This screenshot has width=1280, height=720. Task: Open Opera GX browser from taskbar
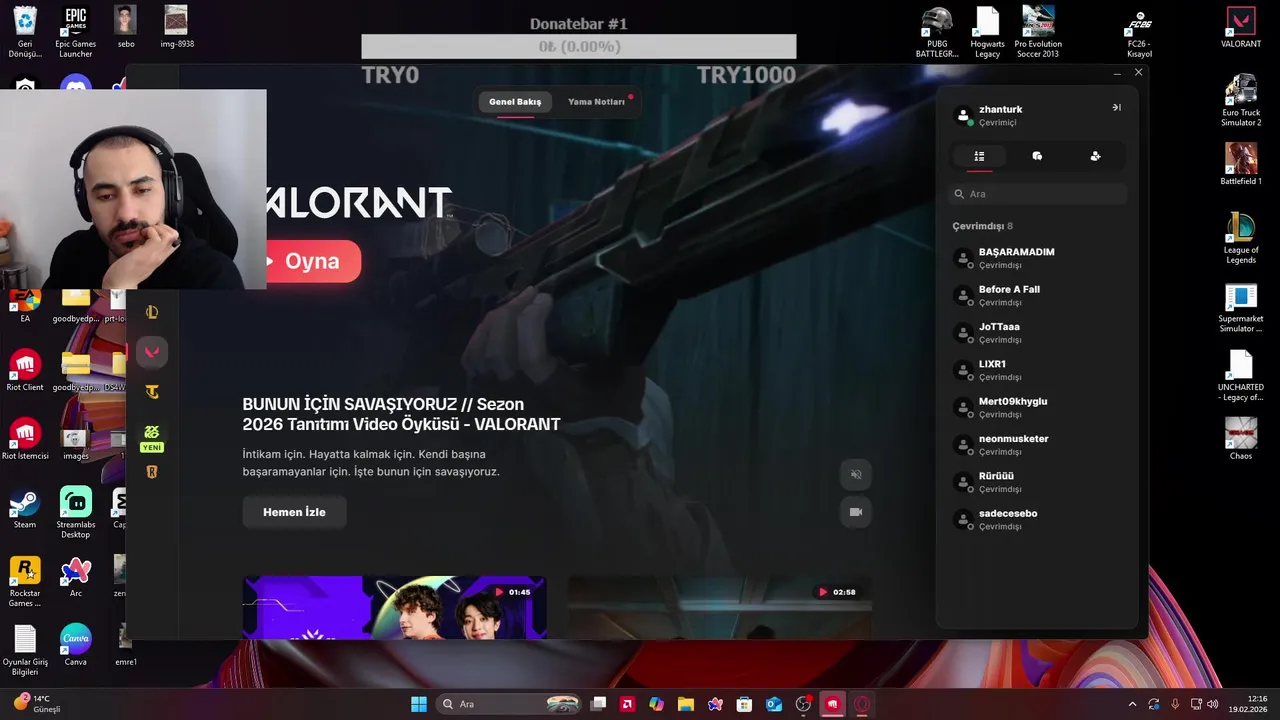pos(862,704)
